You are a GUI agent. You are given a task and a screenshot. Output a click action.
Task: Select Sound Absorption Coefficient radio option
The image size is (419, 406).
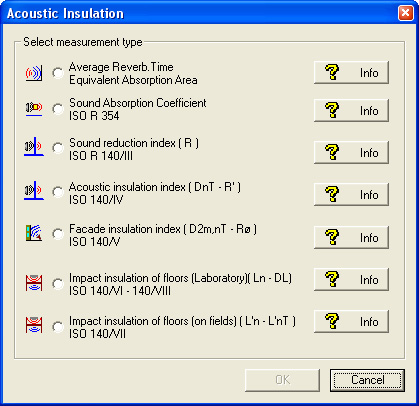coord(58,109)
